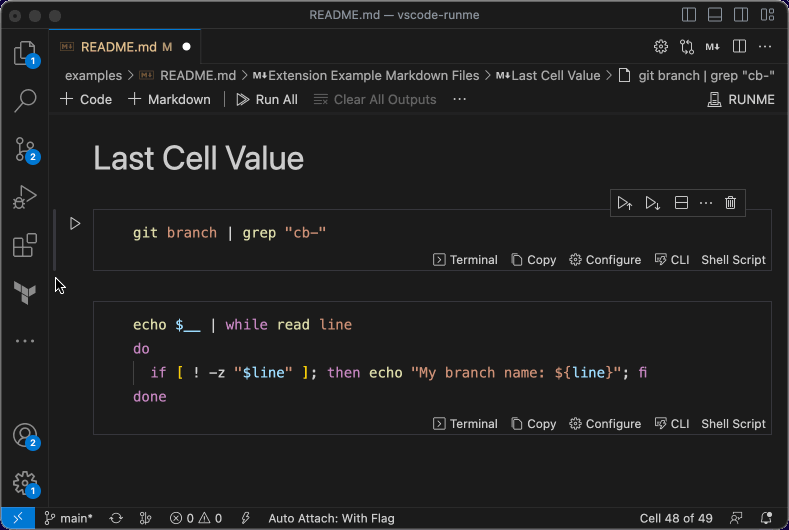Select git branch grep breadcrumb item
Image resolution: width=789 pixels, height=530 pixels.
(x=696, y=75)
